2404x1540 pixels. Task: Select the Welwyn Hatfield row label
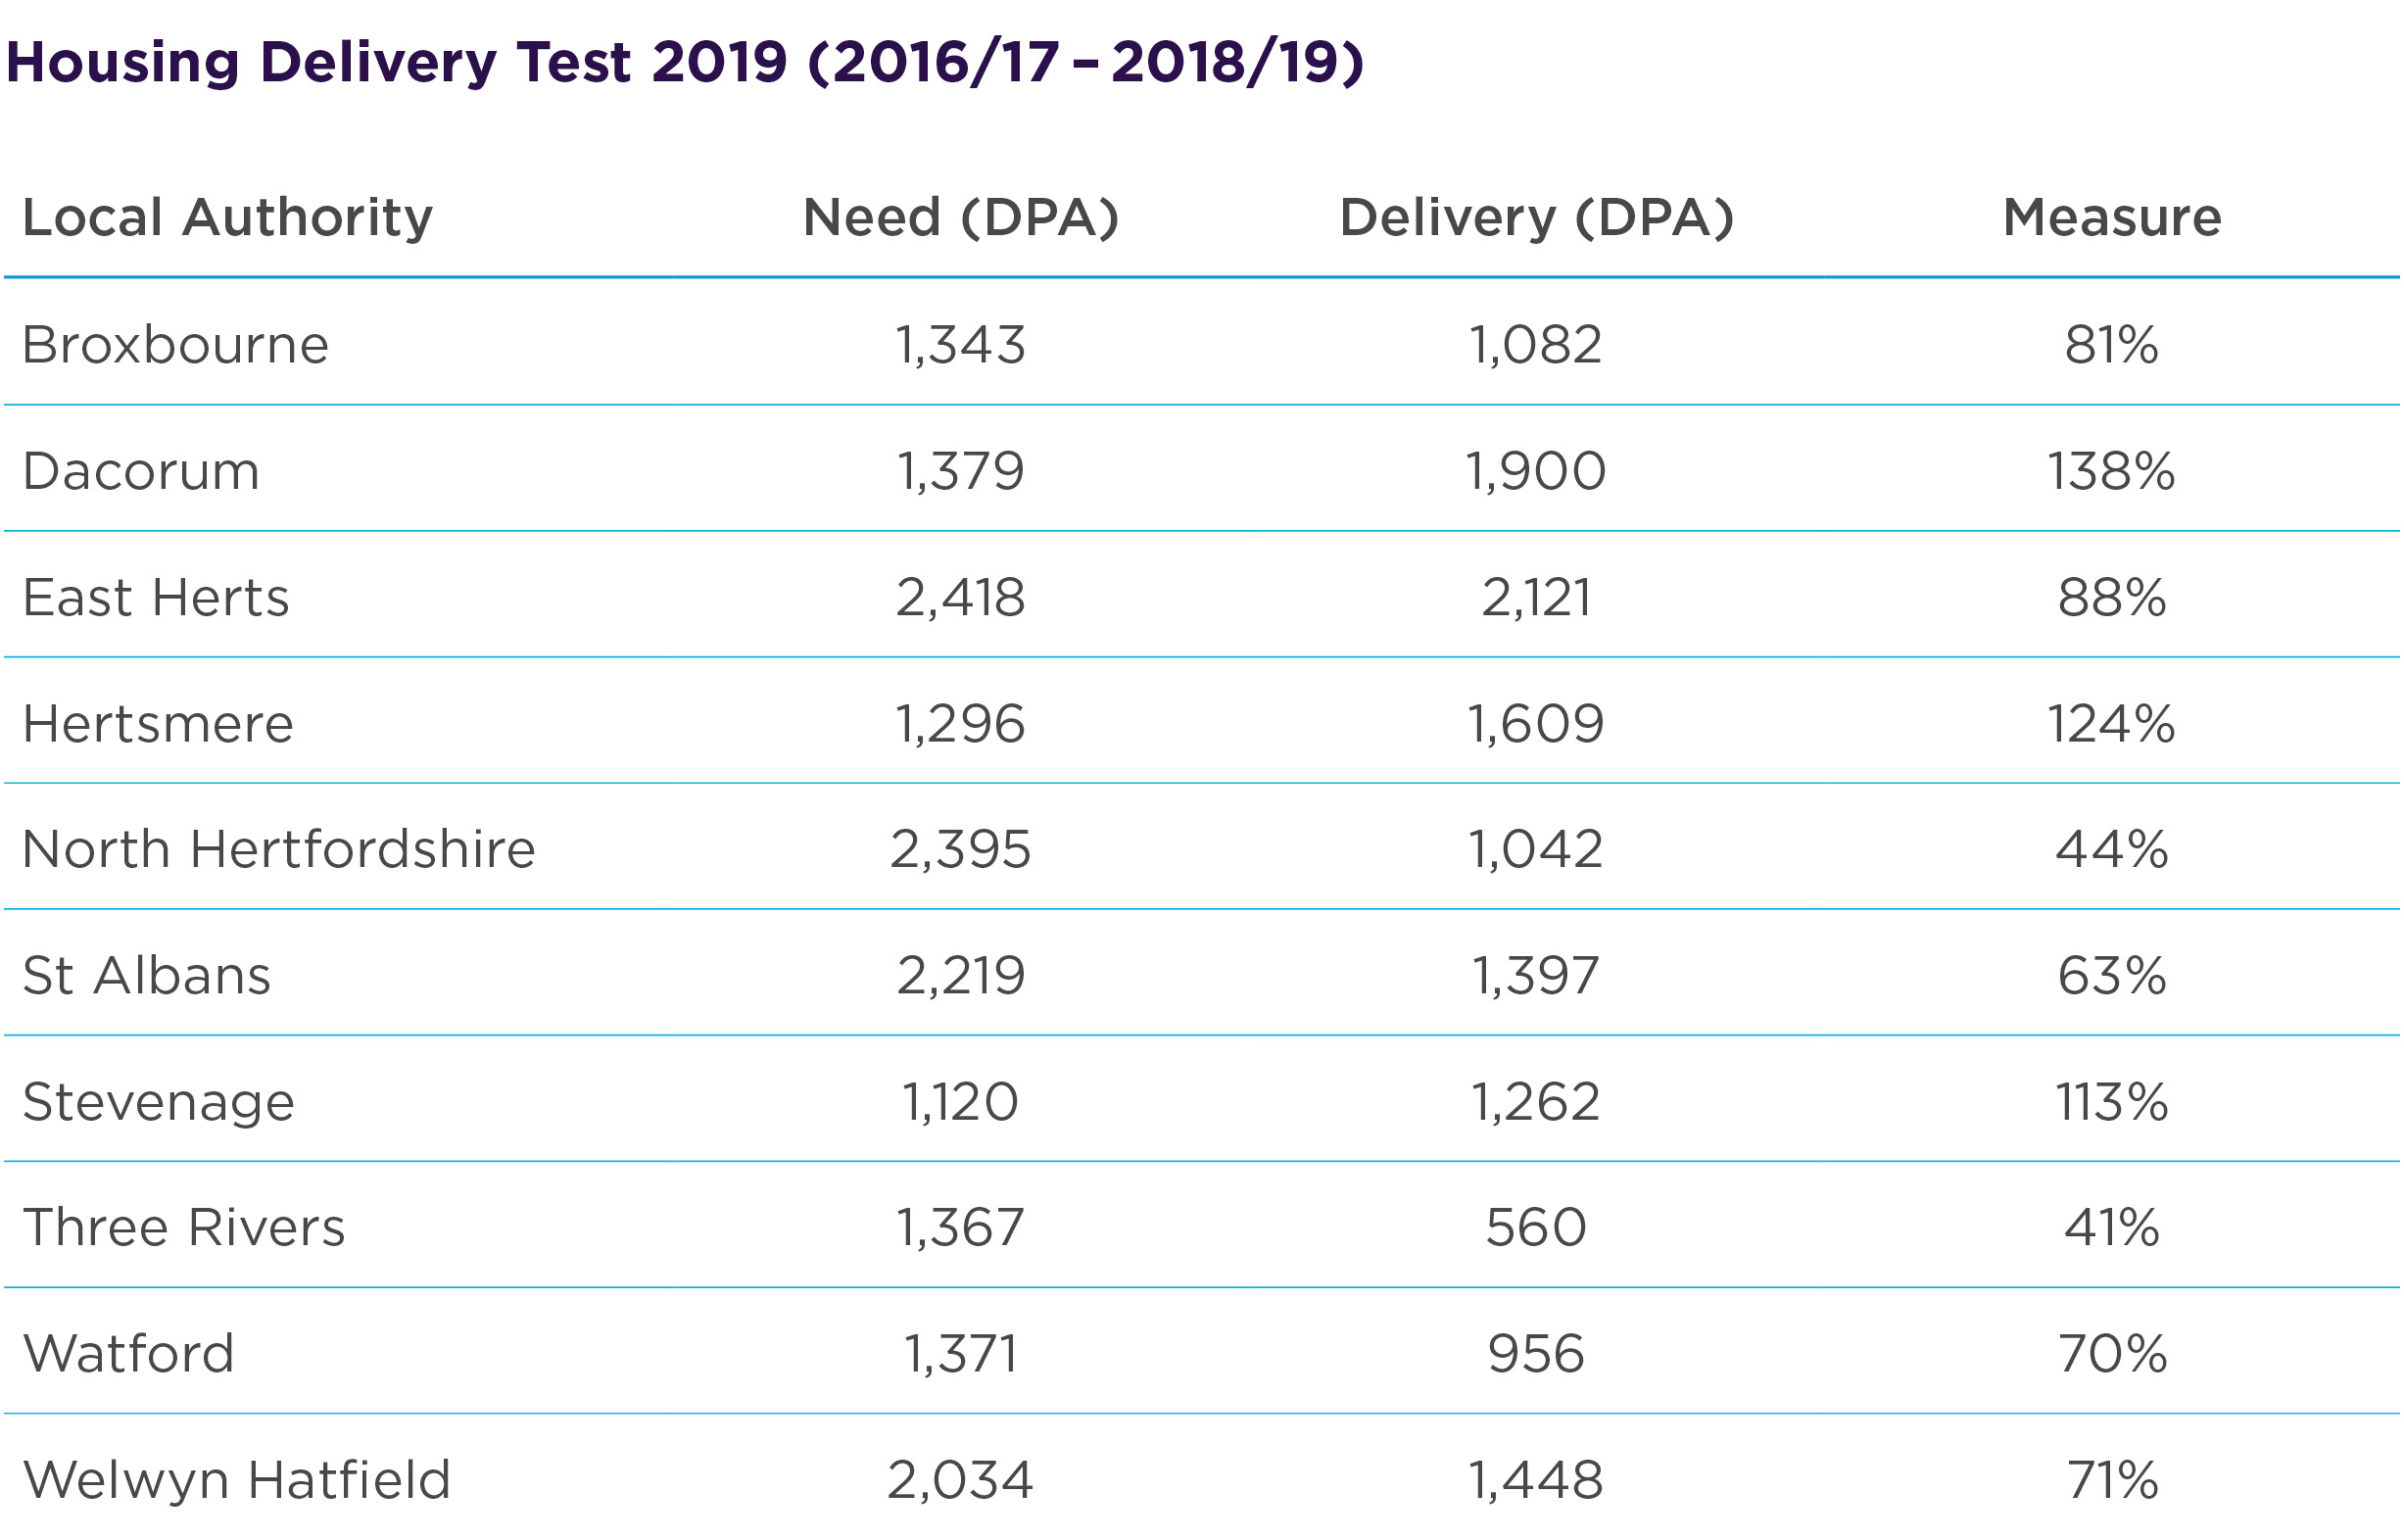(x=236, y=1479)
